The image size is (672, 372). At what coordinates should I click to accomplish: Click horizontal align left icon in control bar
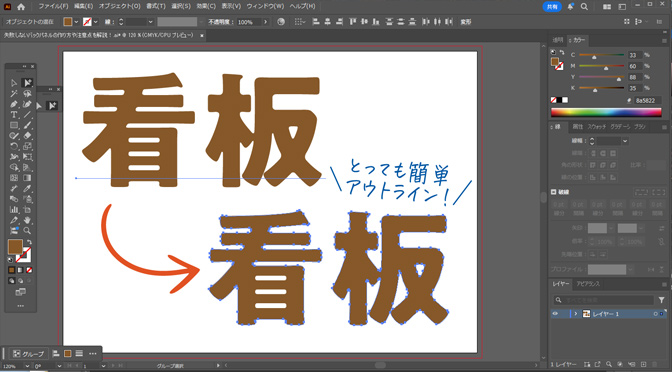pyautogui.click(x=316, y=21)
